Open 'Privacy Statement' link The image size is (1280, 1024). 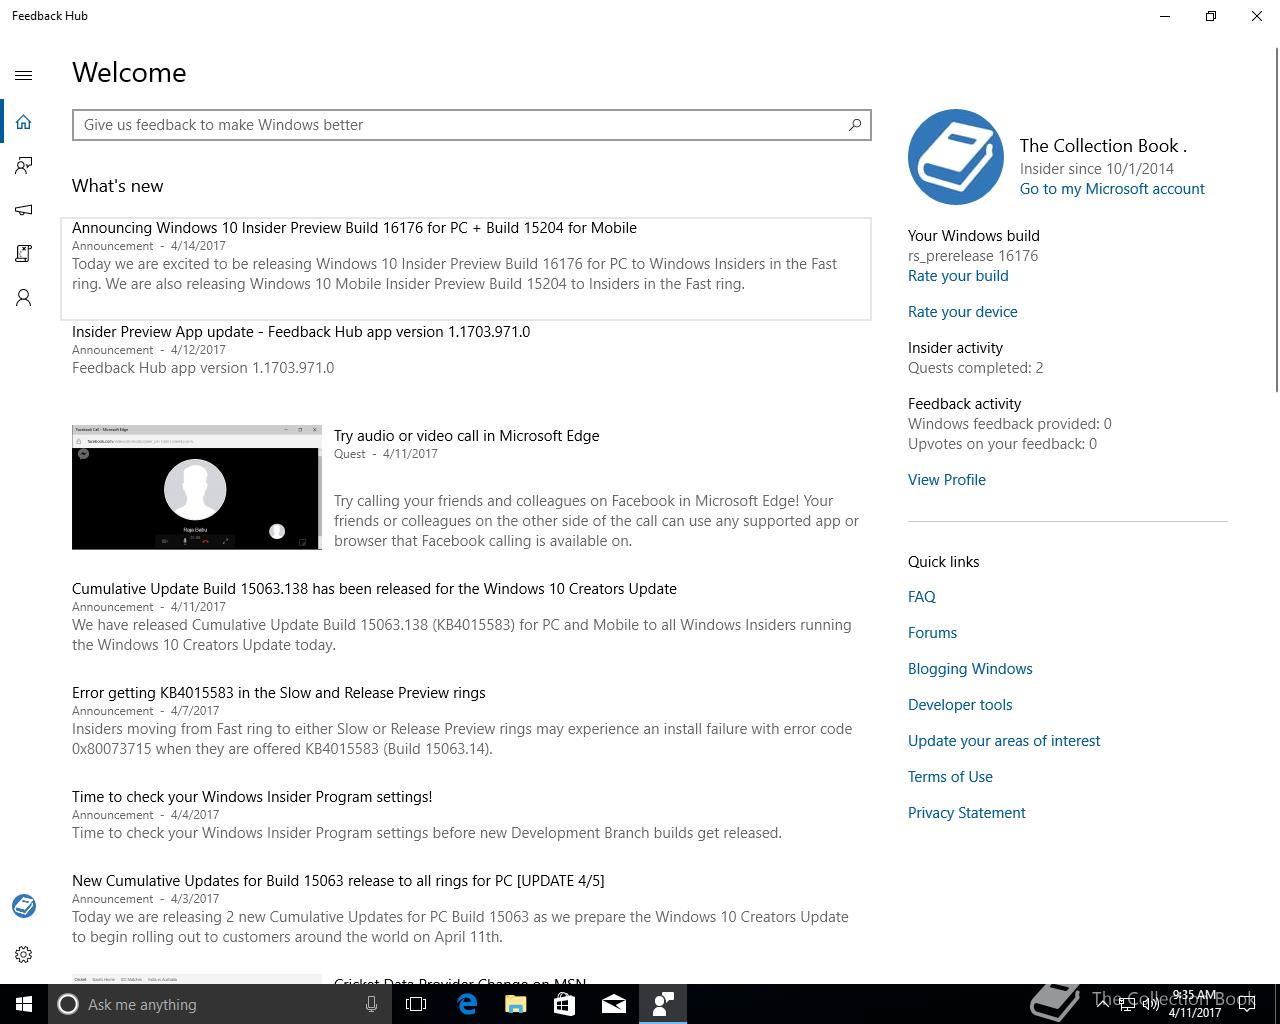tap(967, 813)
